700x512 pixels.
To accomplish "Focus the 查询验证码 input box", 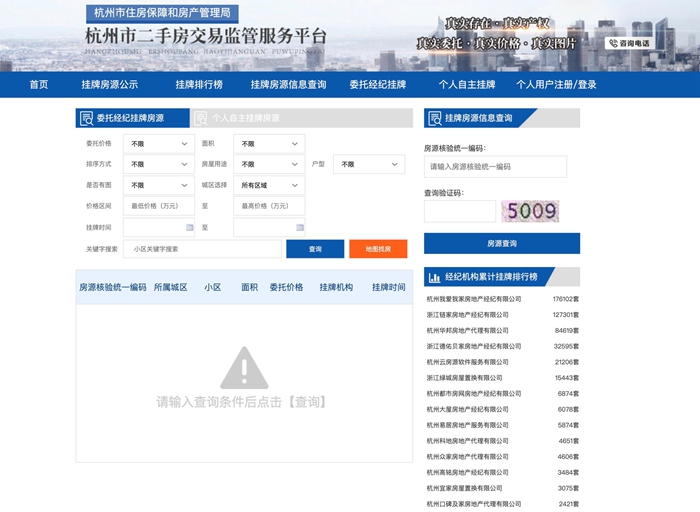I will coord(460,211).
